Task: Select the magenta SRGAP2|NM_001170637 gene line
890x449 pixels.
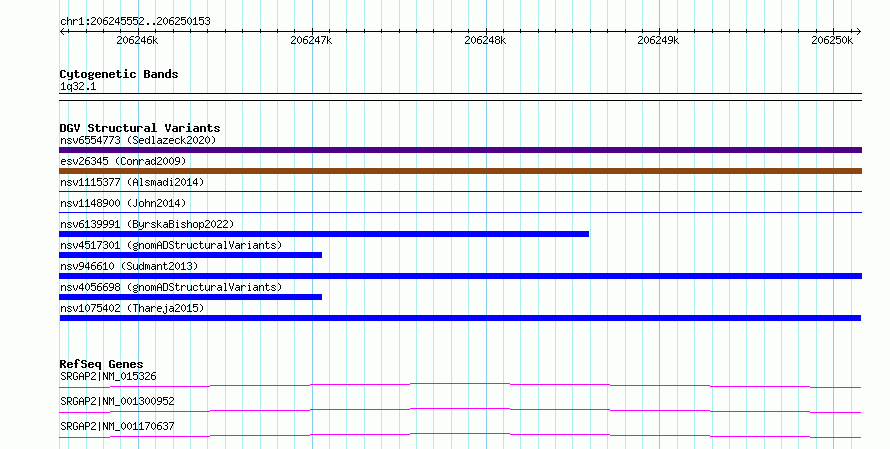Action: tap(460, 436)
